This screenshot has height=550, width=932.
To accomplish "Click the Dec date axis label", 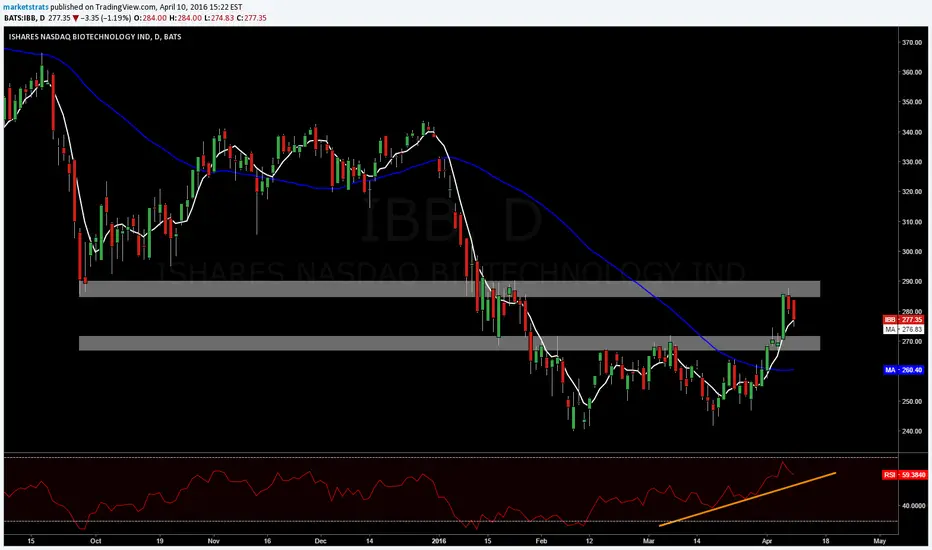I will click(x=320, y=541).
